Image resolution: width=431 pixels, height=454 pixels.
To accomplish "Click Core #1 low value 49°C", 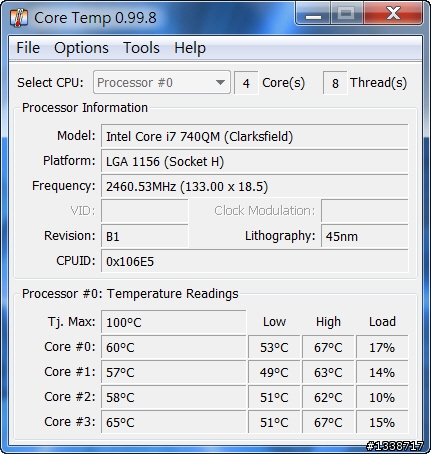I will click(x=274, y=372).
